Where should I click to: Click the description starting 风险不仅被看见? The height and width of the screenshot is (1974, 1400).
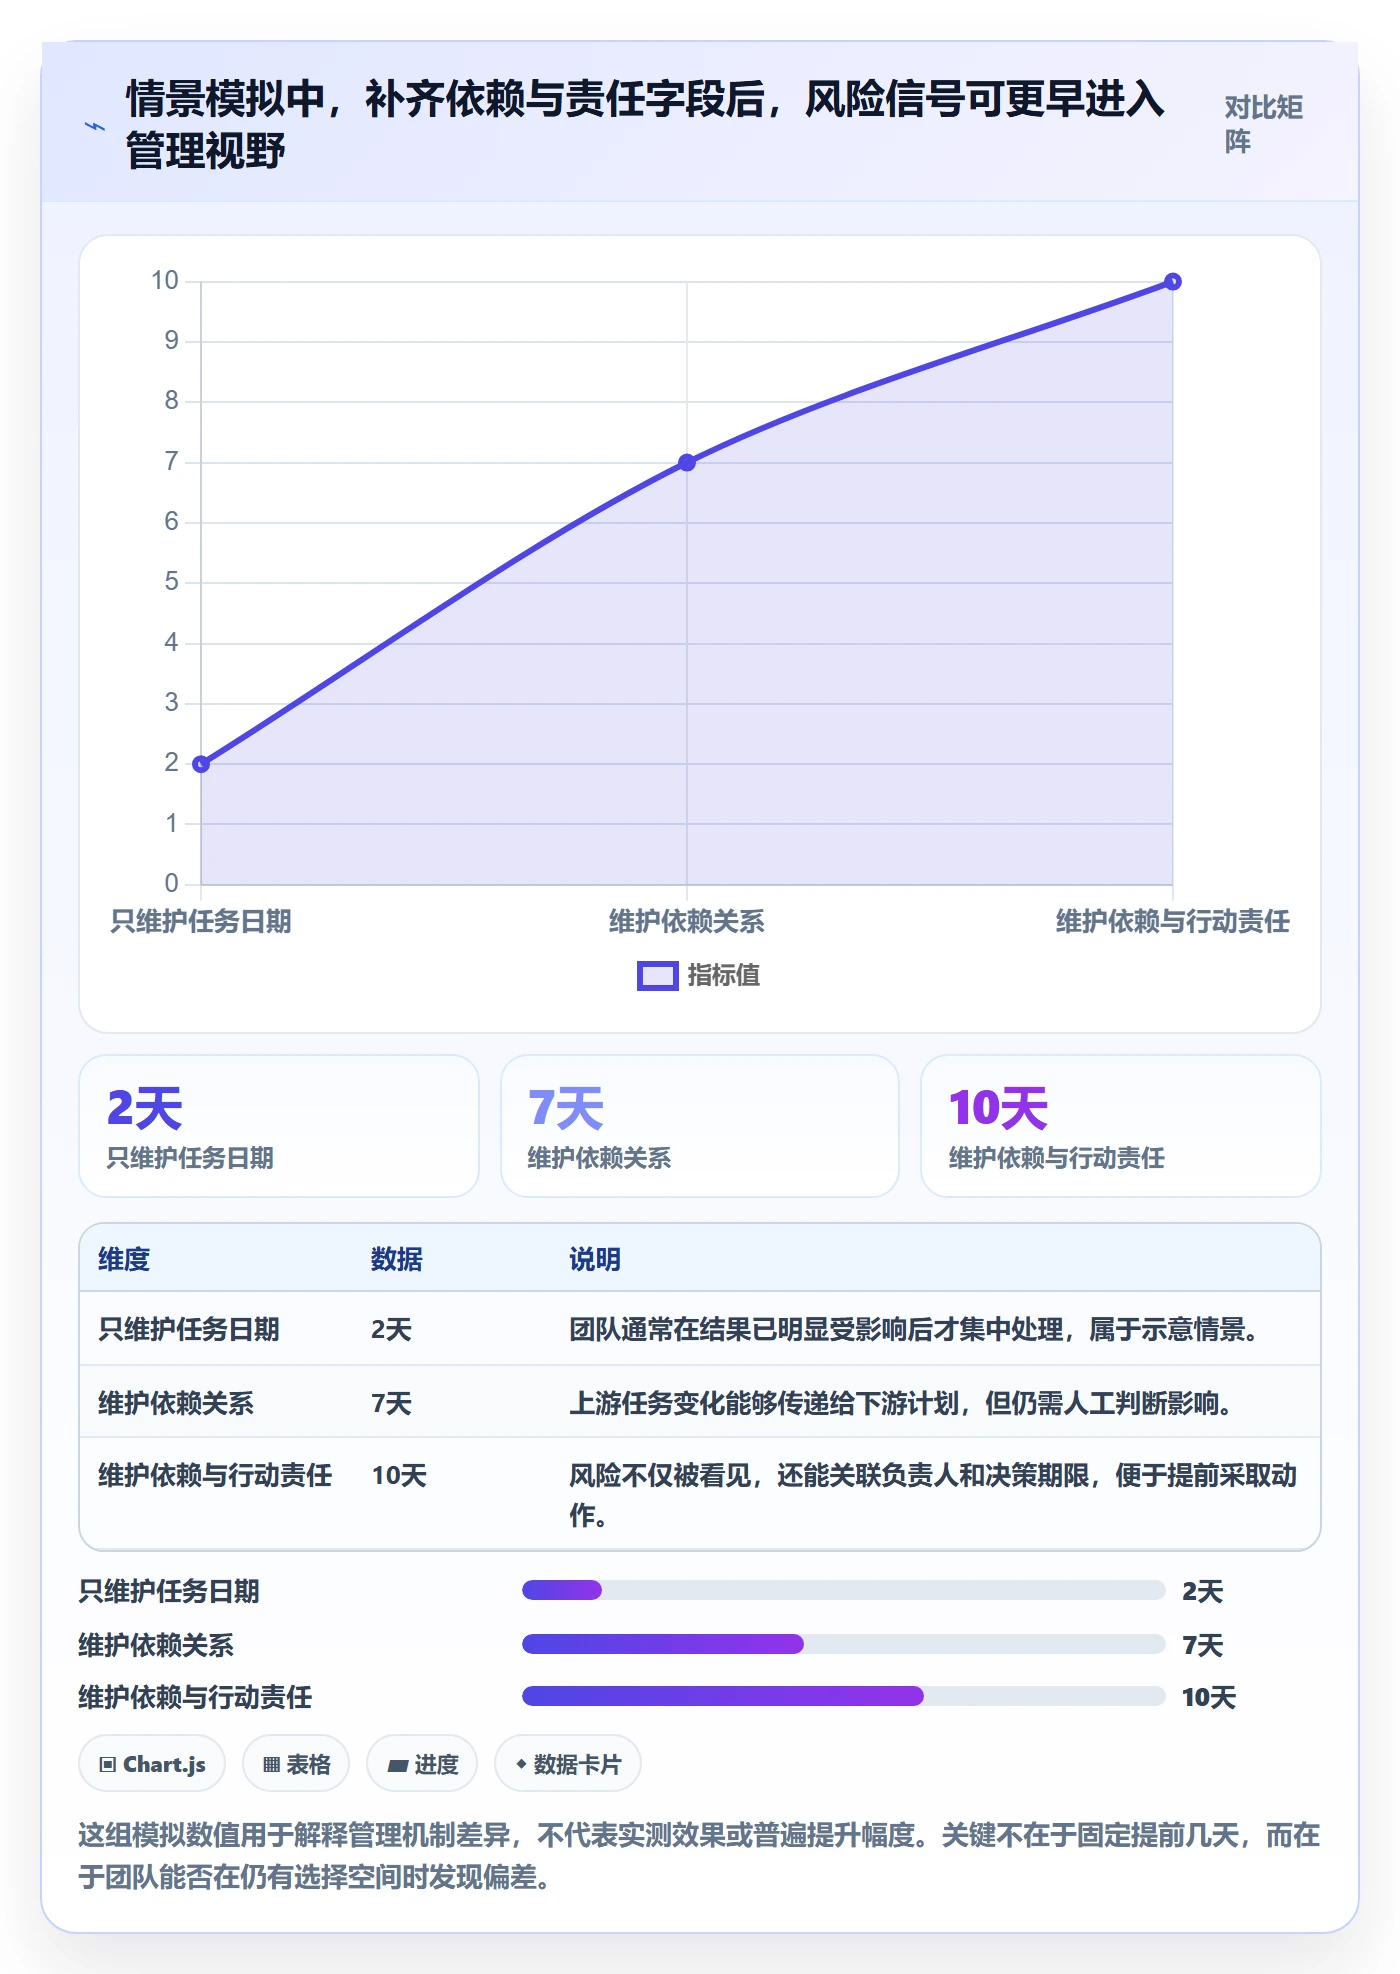click(934, 1495)
